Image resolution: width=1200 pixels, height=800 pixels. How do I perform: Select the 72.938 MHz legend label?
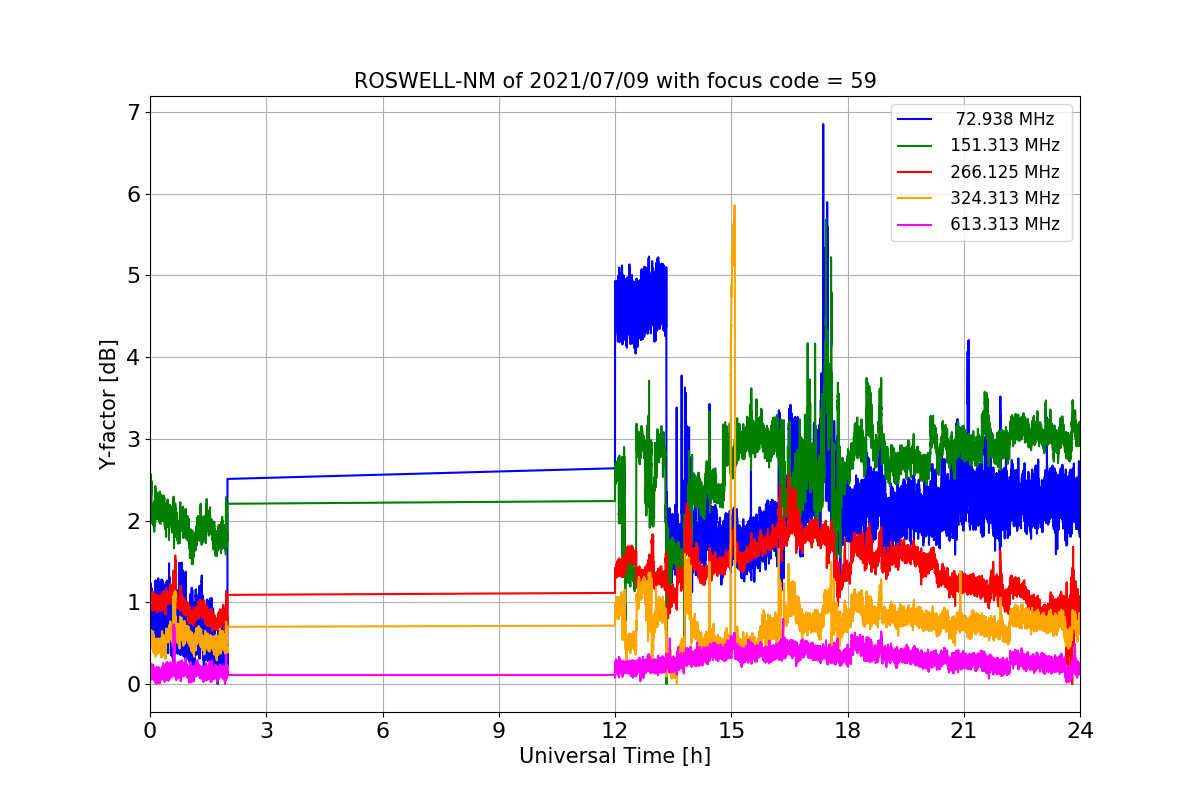click(x=1005, y=119)
